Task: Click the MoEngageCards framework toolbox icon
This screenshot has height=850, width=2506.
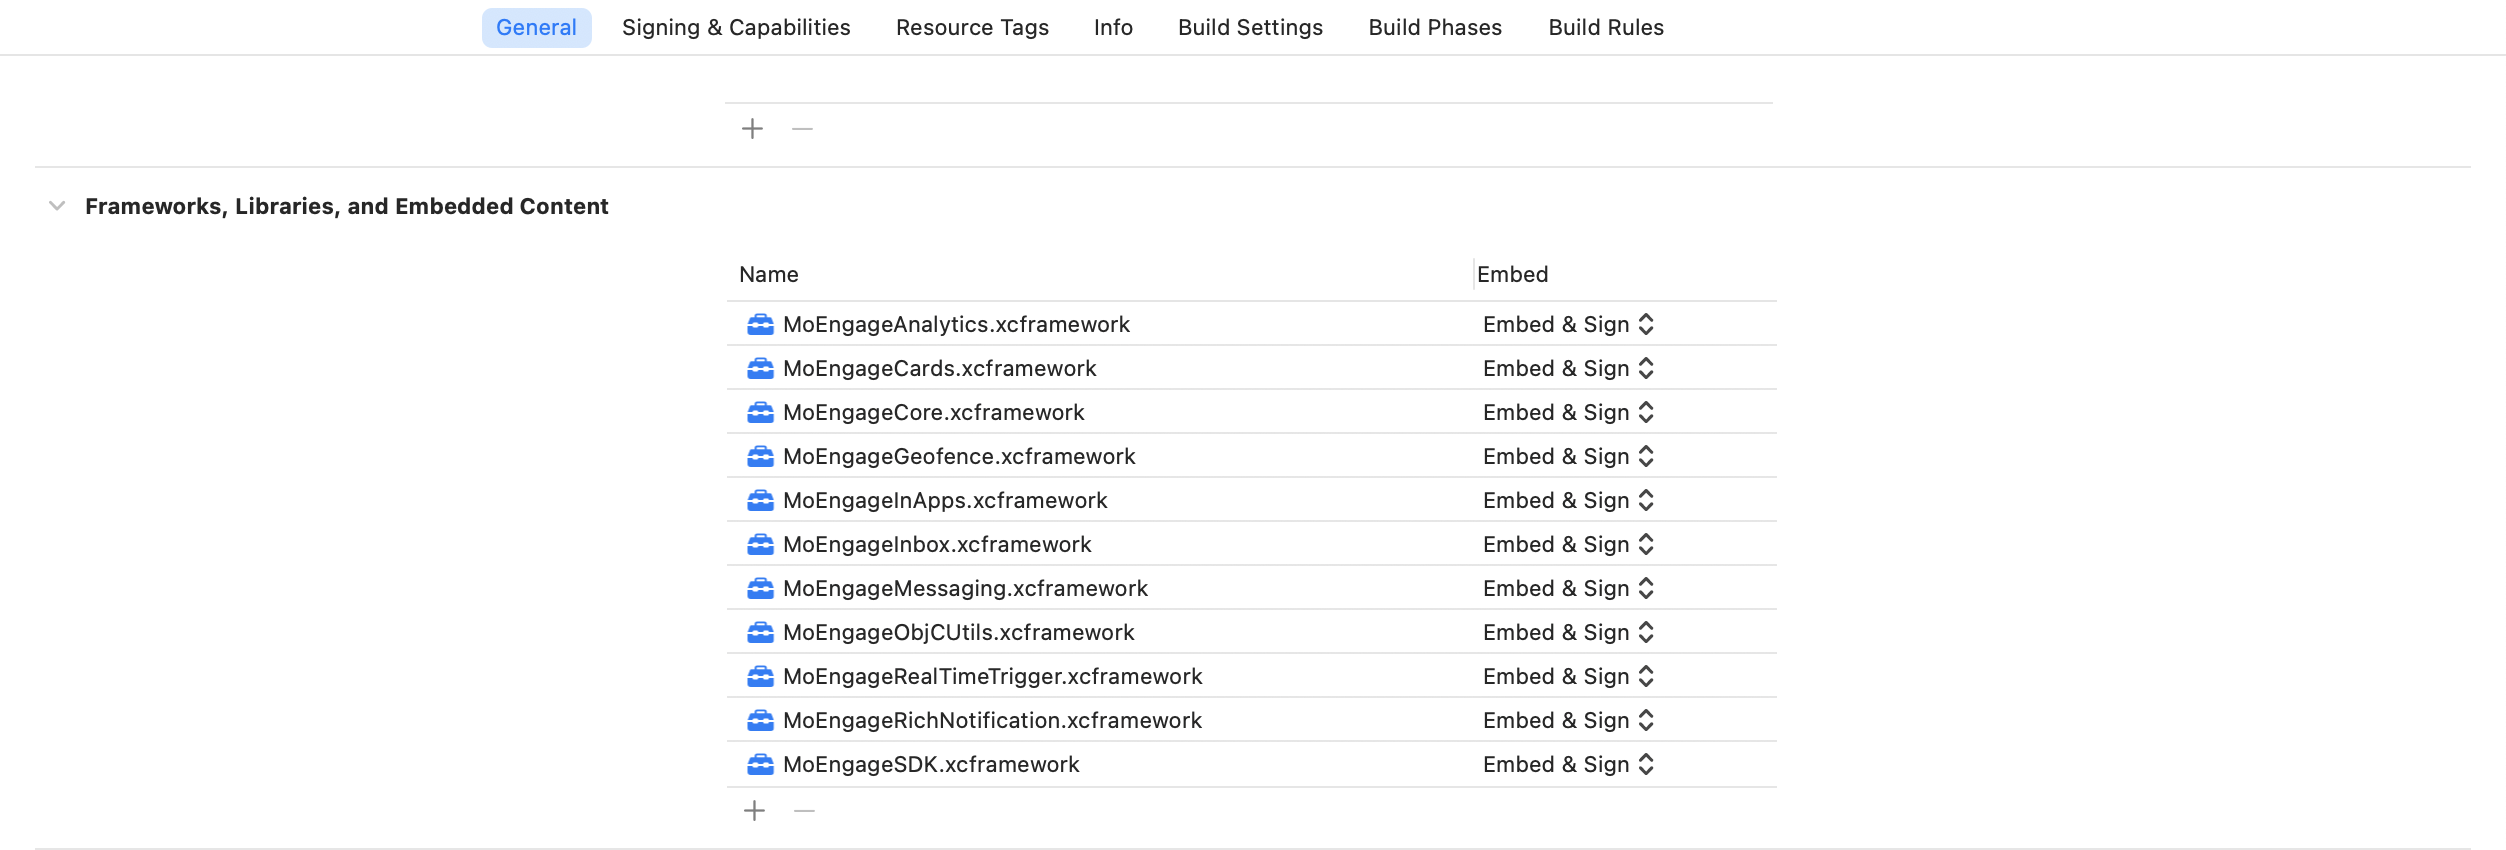Action: click(x=760, y=368)
